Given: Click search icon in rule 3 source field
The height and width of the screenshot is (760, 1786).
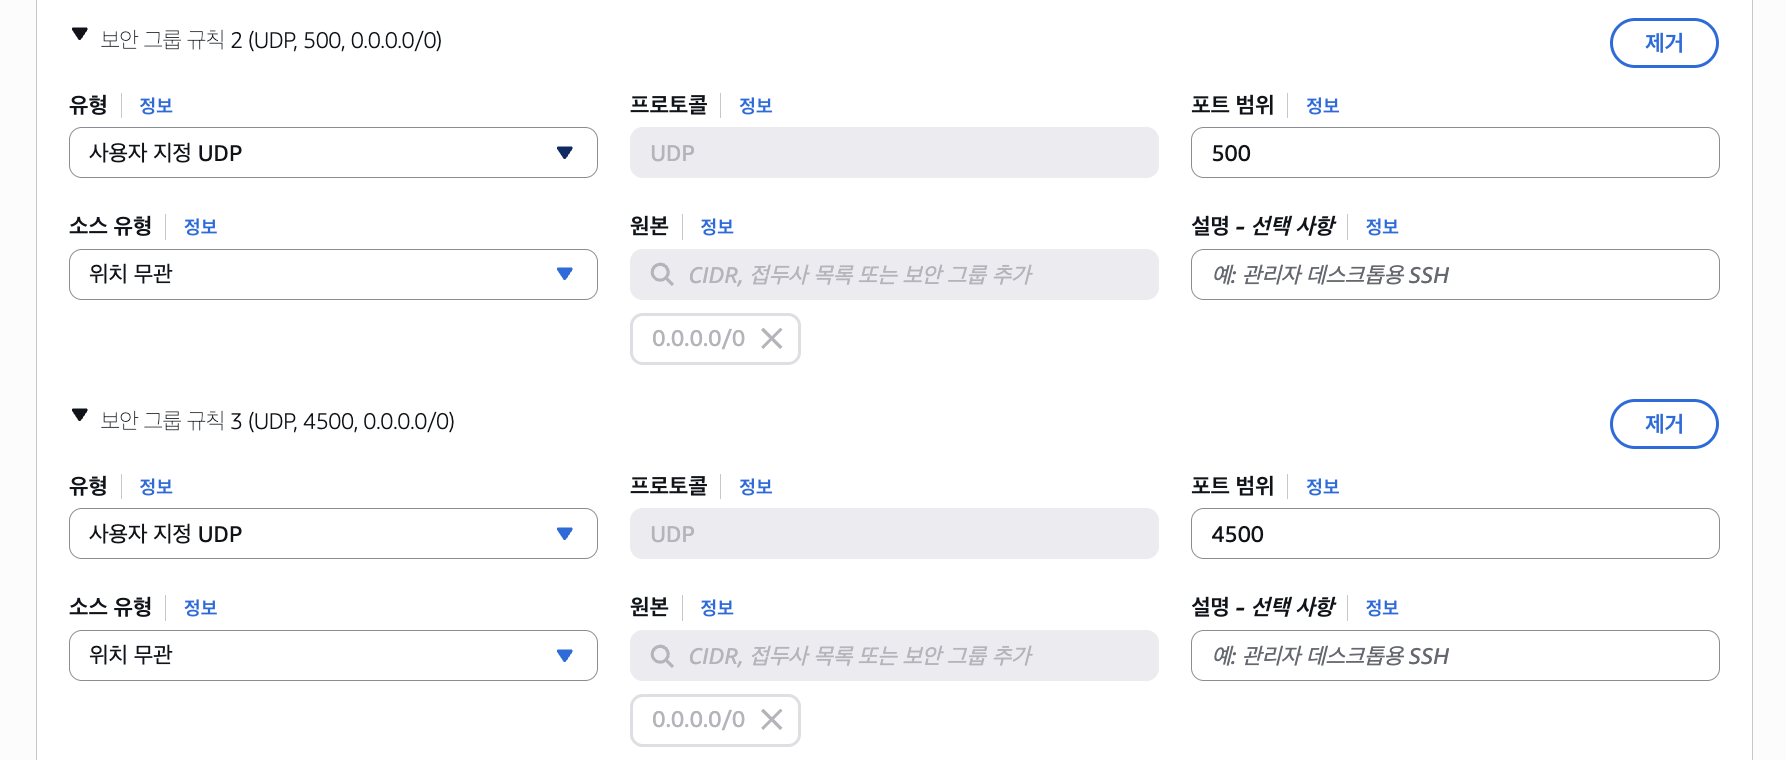Looking at the screenshot, I should point(662,656).
